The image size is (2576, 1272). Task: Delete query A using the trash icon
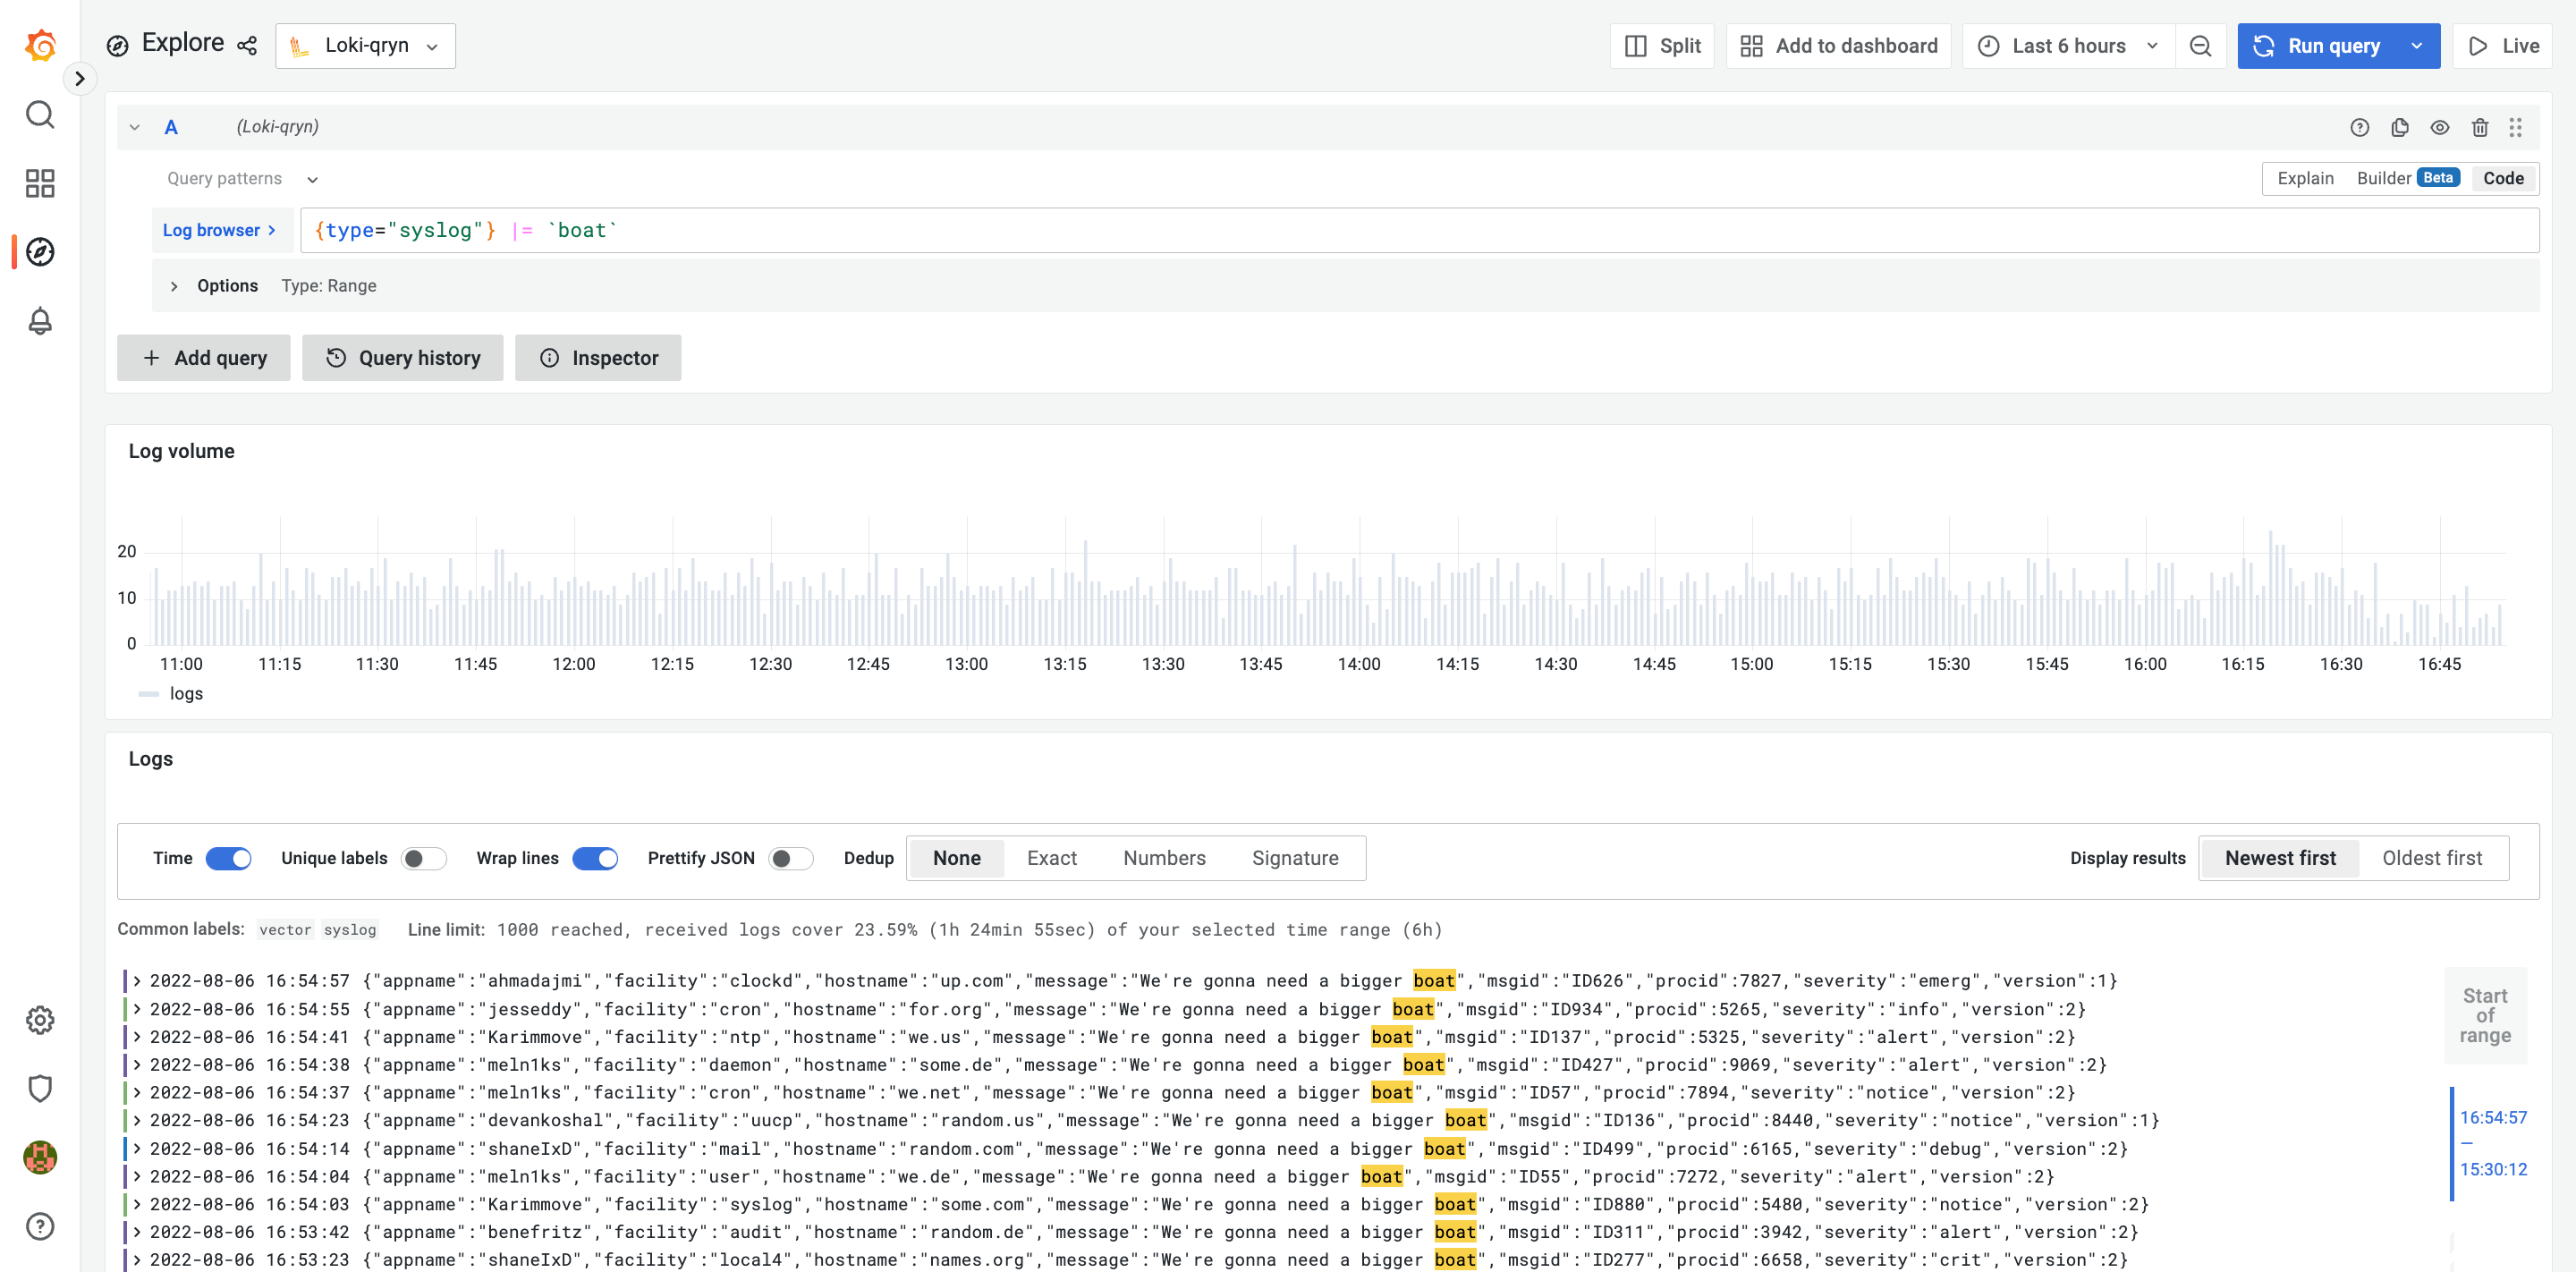tap(2479, 127)
